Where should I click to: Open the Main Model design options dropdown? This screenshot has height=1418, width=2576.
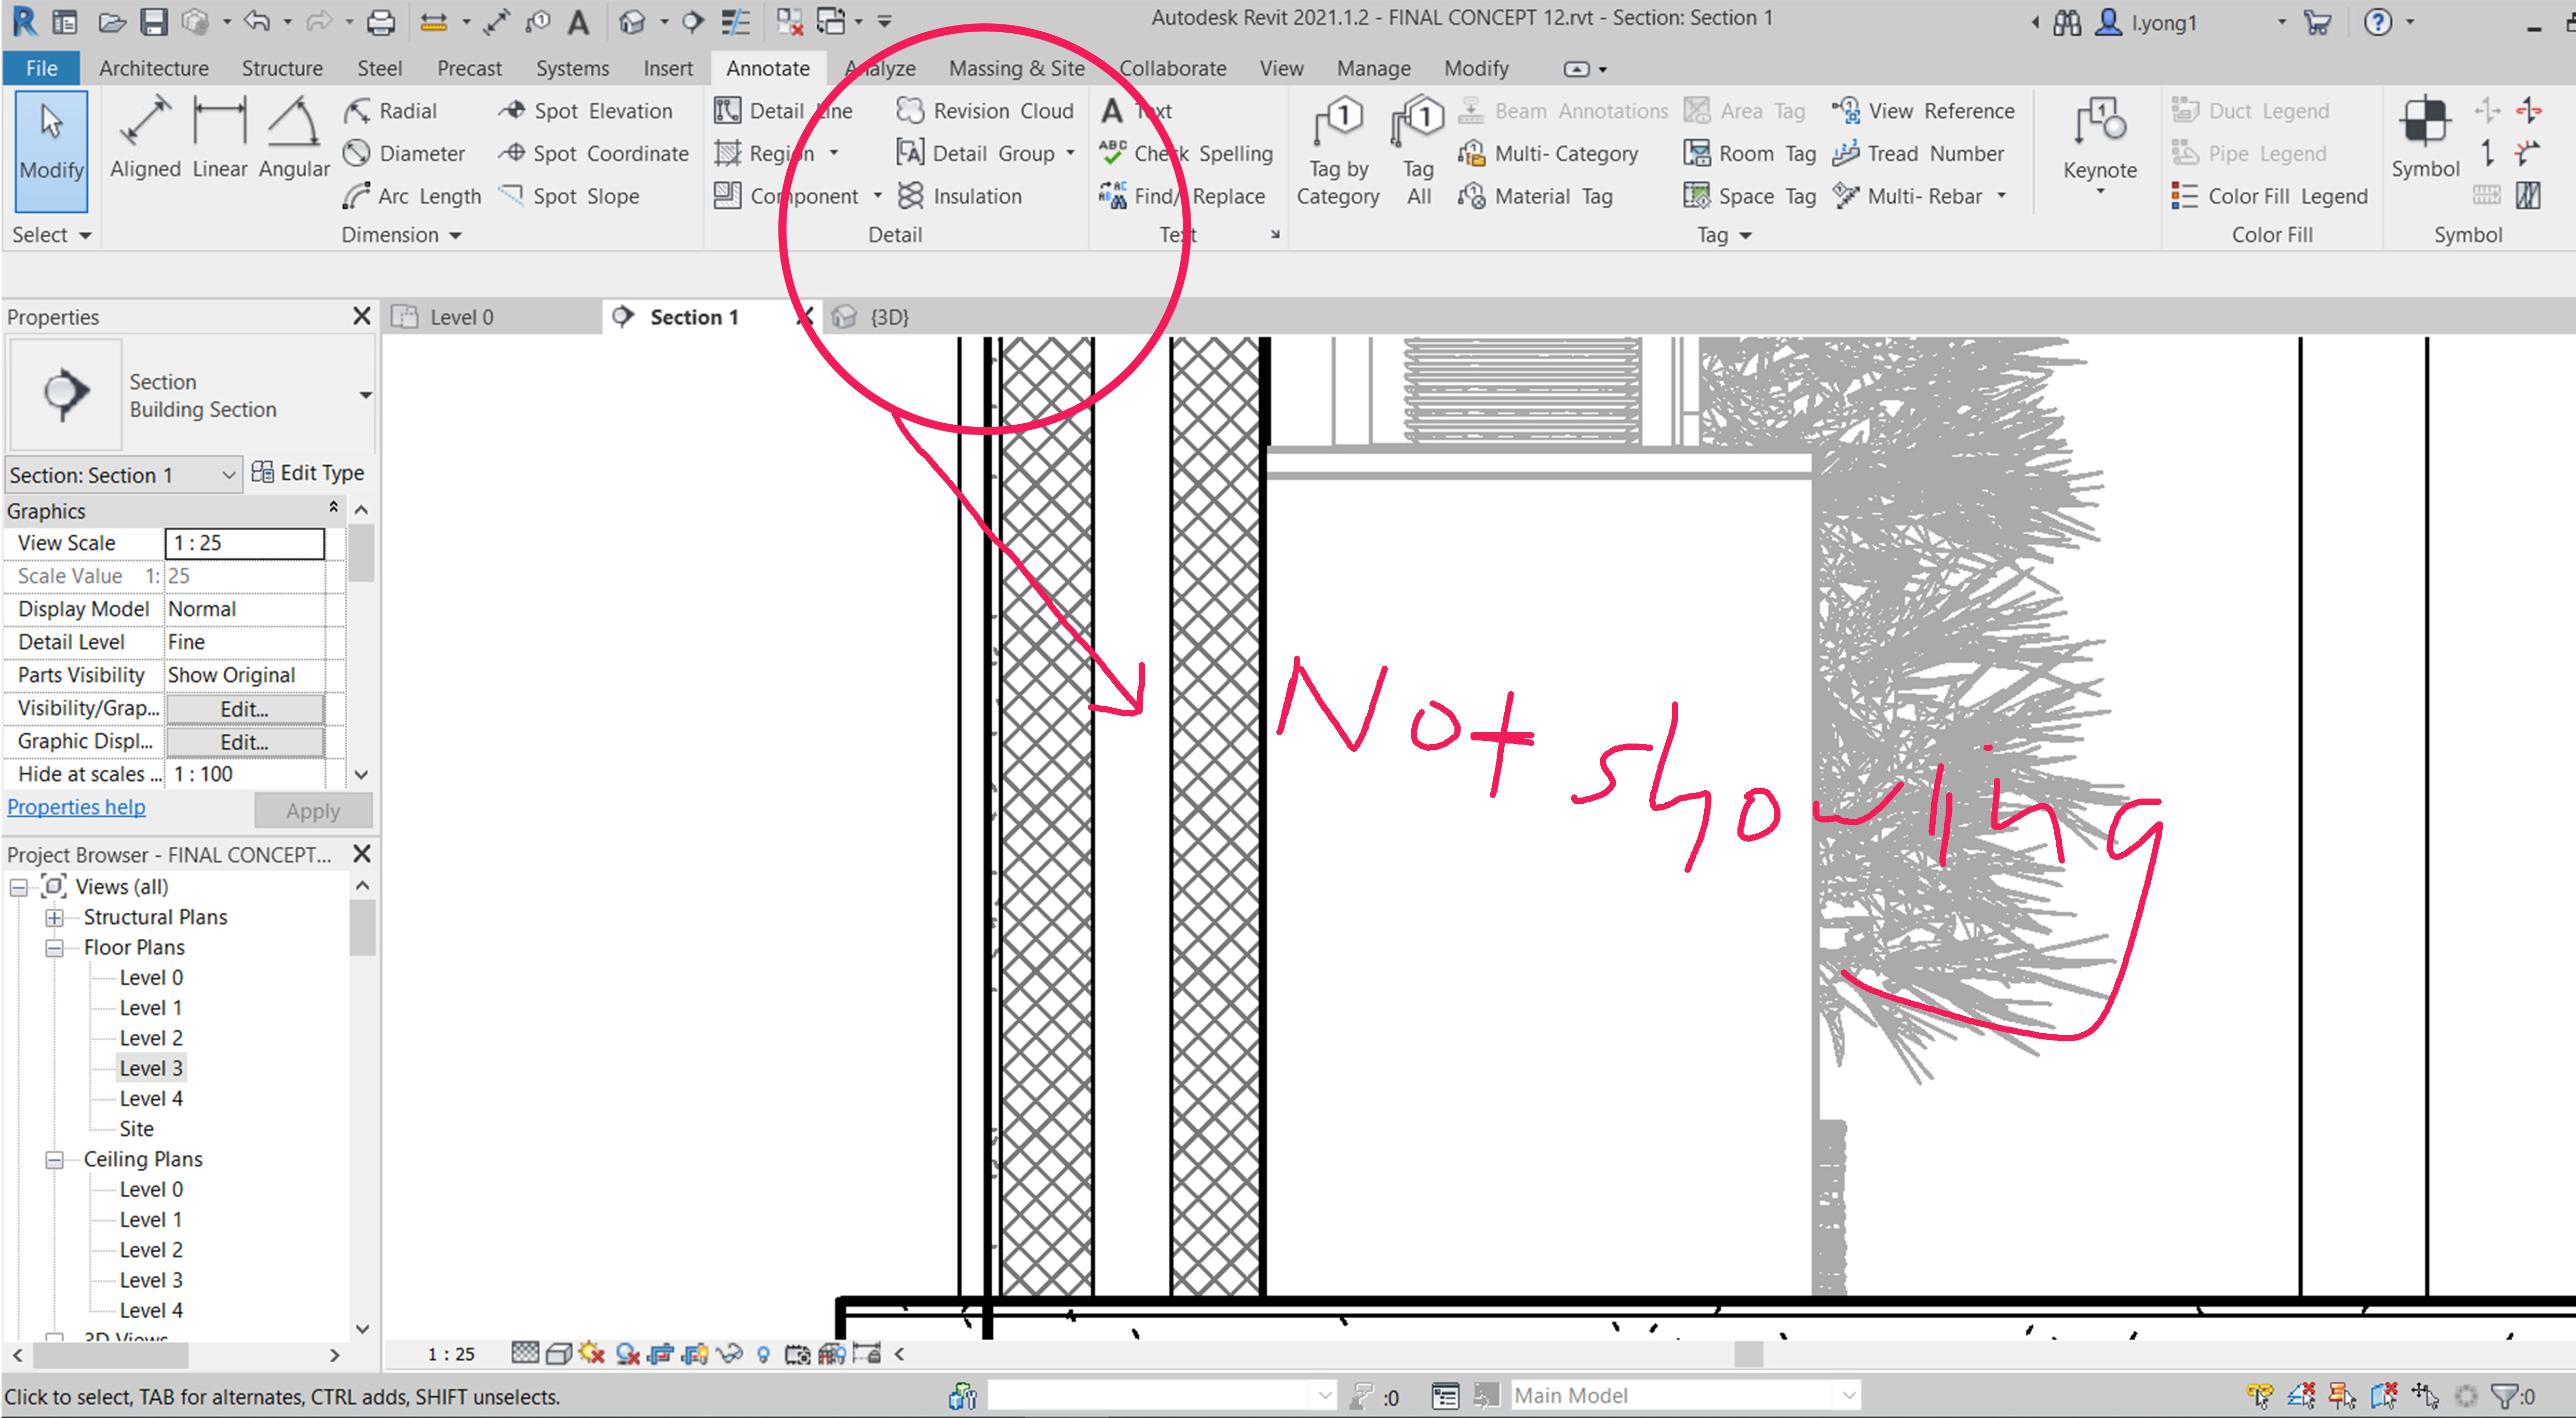coord(1685,1395)
